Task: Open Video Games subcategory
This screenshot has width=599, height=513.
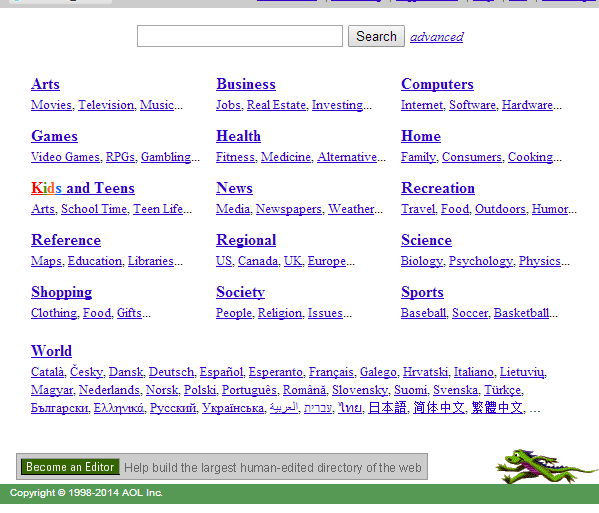Action: click(x=65, y=157)
